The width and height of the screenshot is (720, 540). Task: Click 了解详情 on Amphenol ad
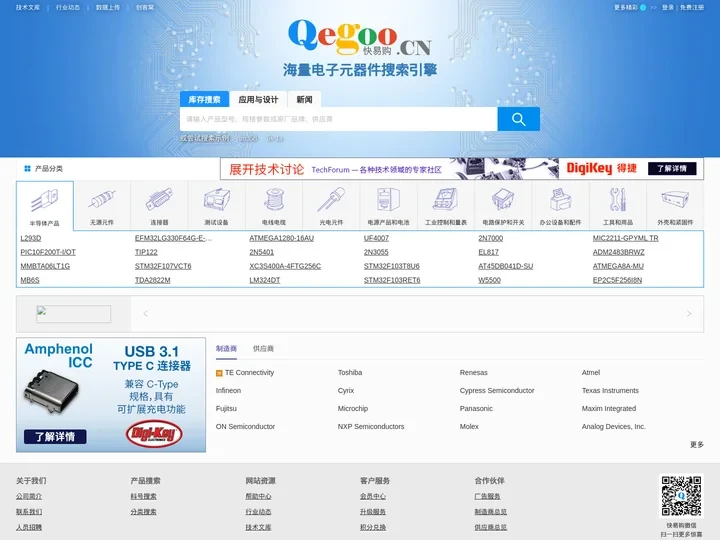[55, 436]
